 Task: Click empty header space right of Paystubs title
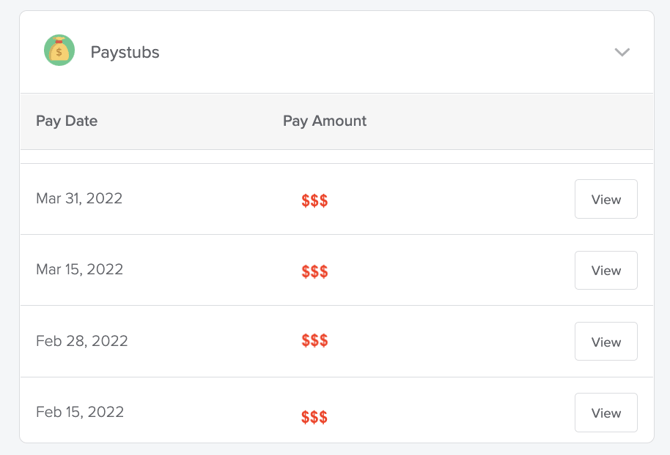pyautogui.click(x=400, y=52)
